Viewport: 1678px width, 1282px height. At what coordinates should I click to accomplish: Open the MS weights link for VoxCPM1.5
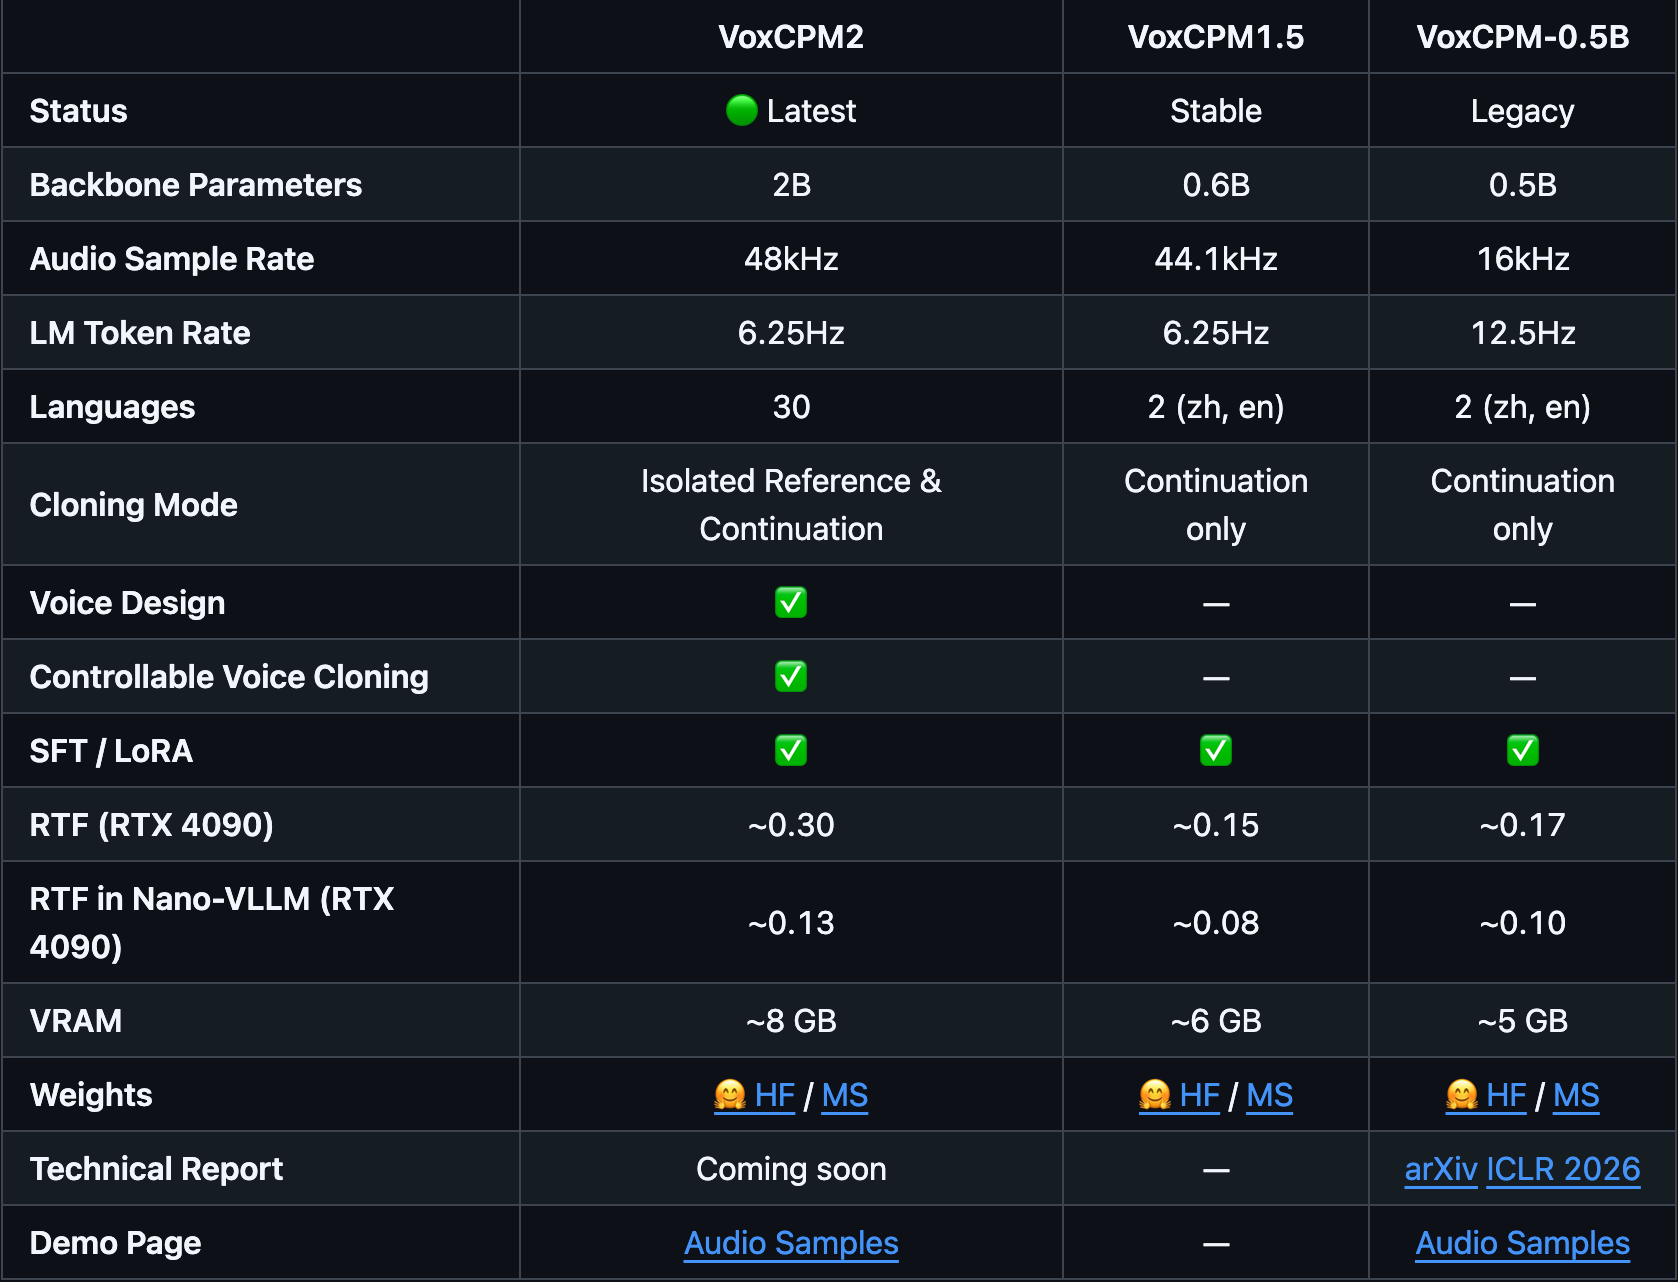click(x=1270, y=1095)
